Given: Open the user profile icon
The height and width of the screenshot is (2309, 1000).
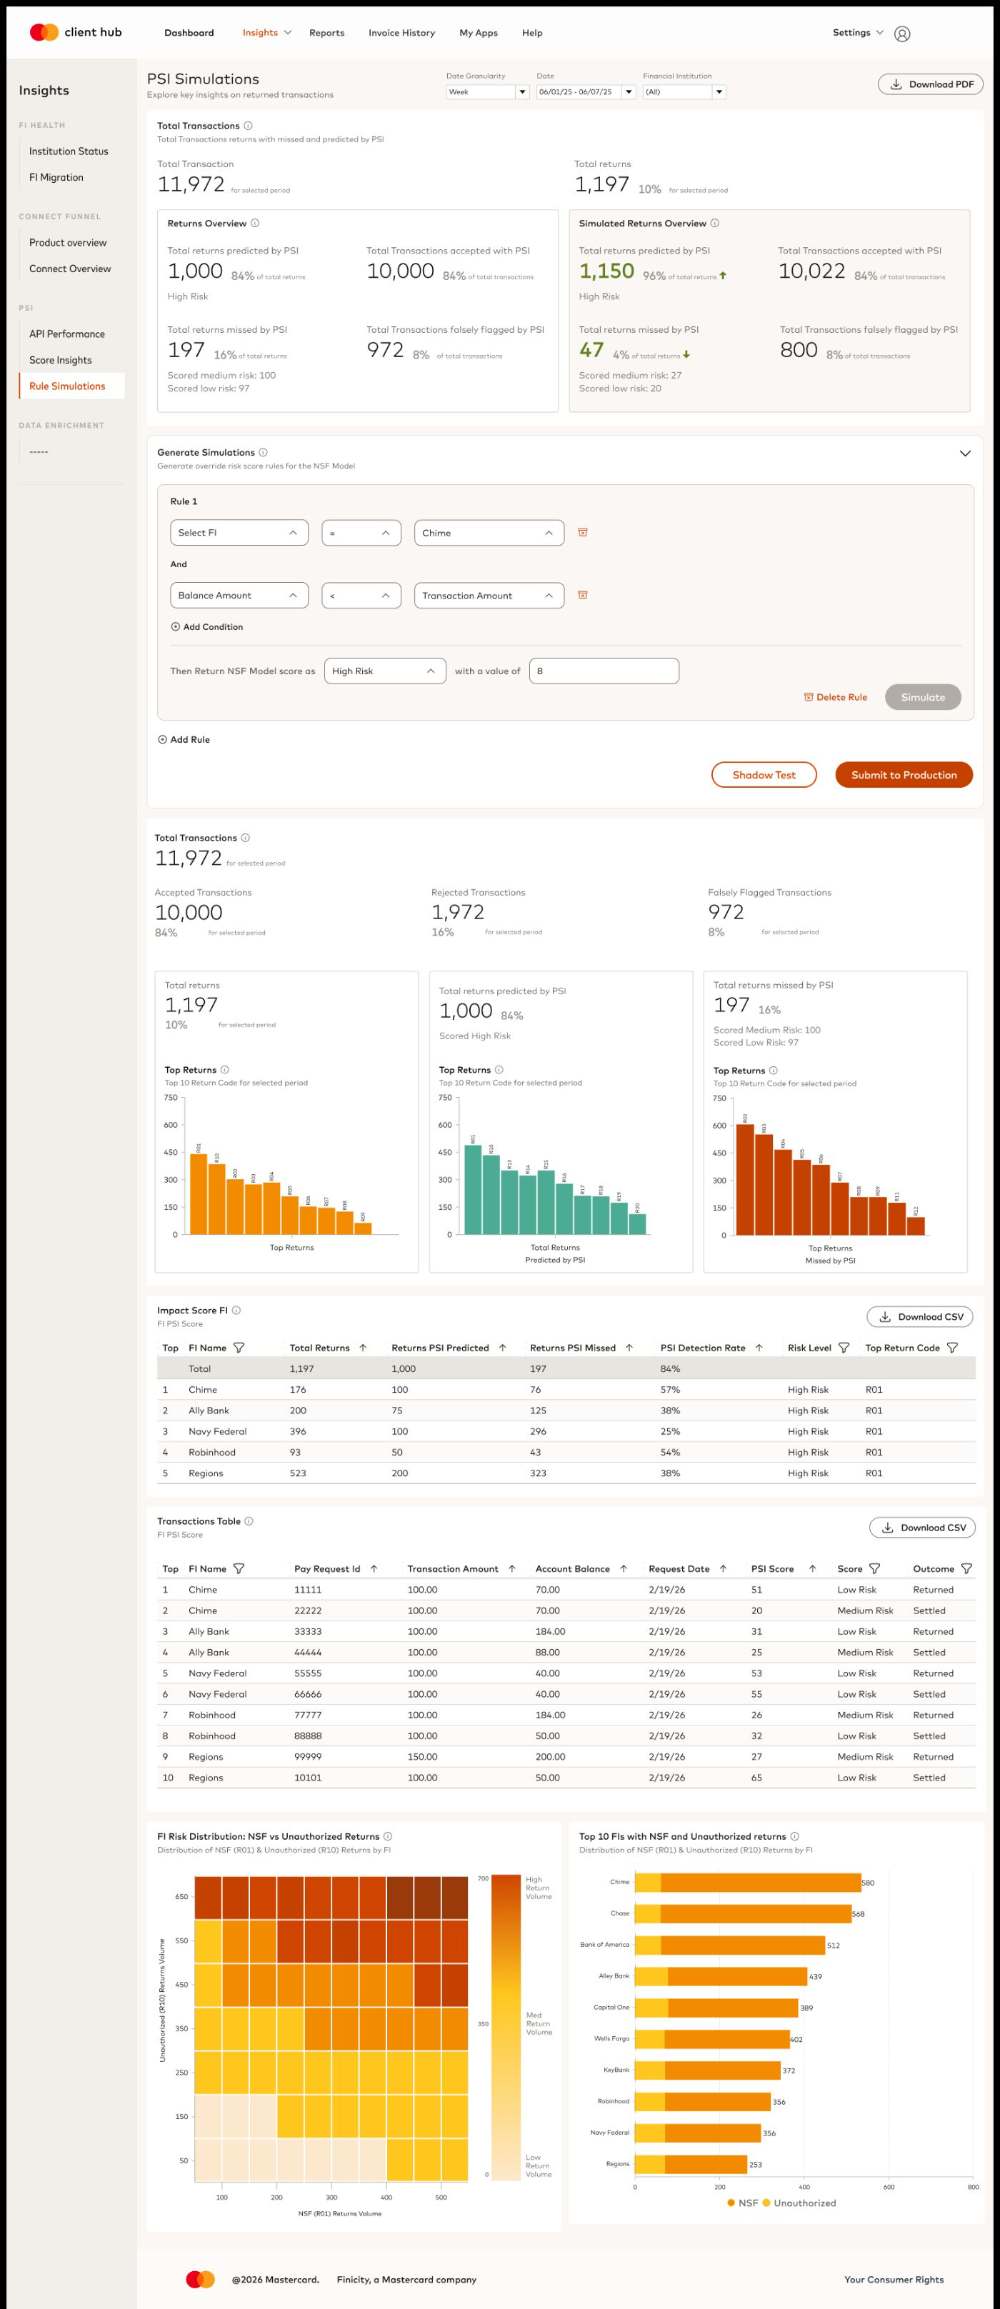Looking at the screenshot, I should click(902, 34).
